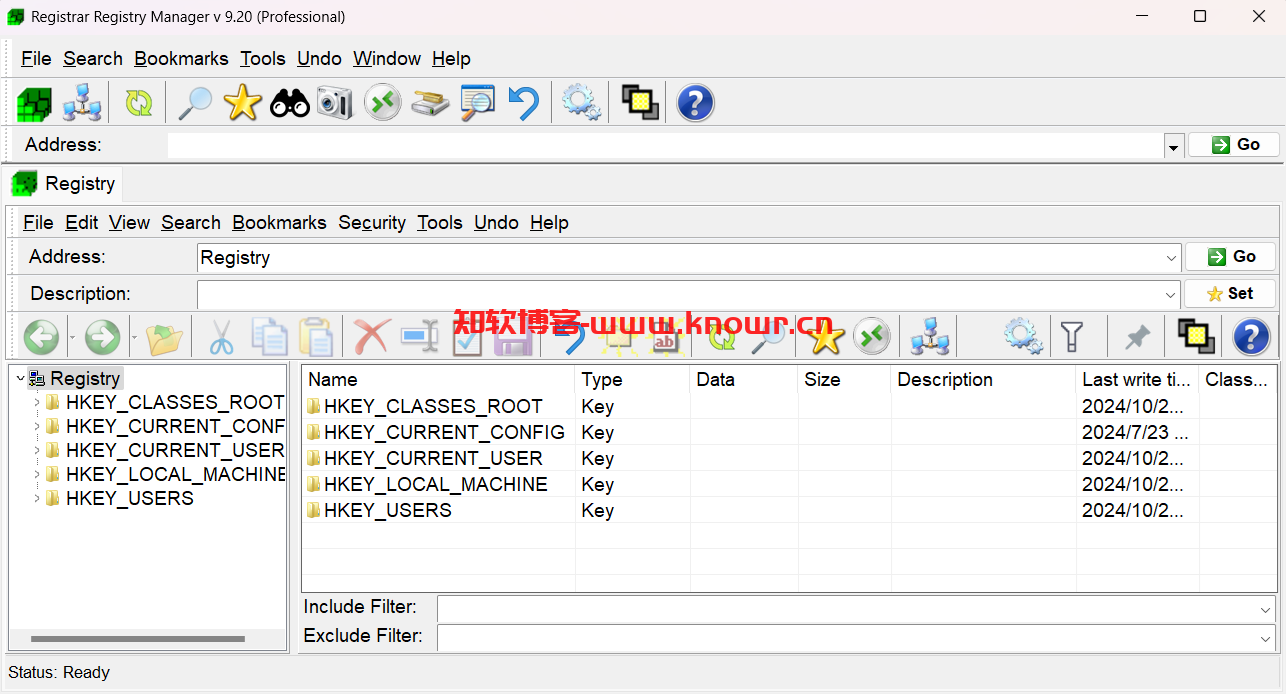The height and width of the screenshot is (694, 1286).
Task: Expand HKEY_CURRENT_USER tree node
Action: 37,451
